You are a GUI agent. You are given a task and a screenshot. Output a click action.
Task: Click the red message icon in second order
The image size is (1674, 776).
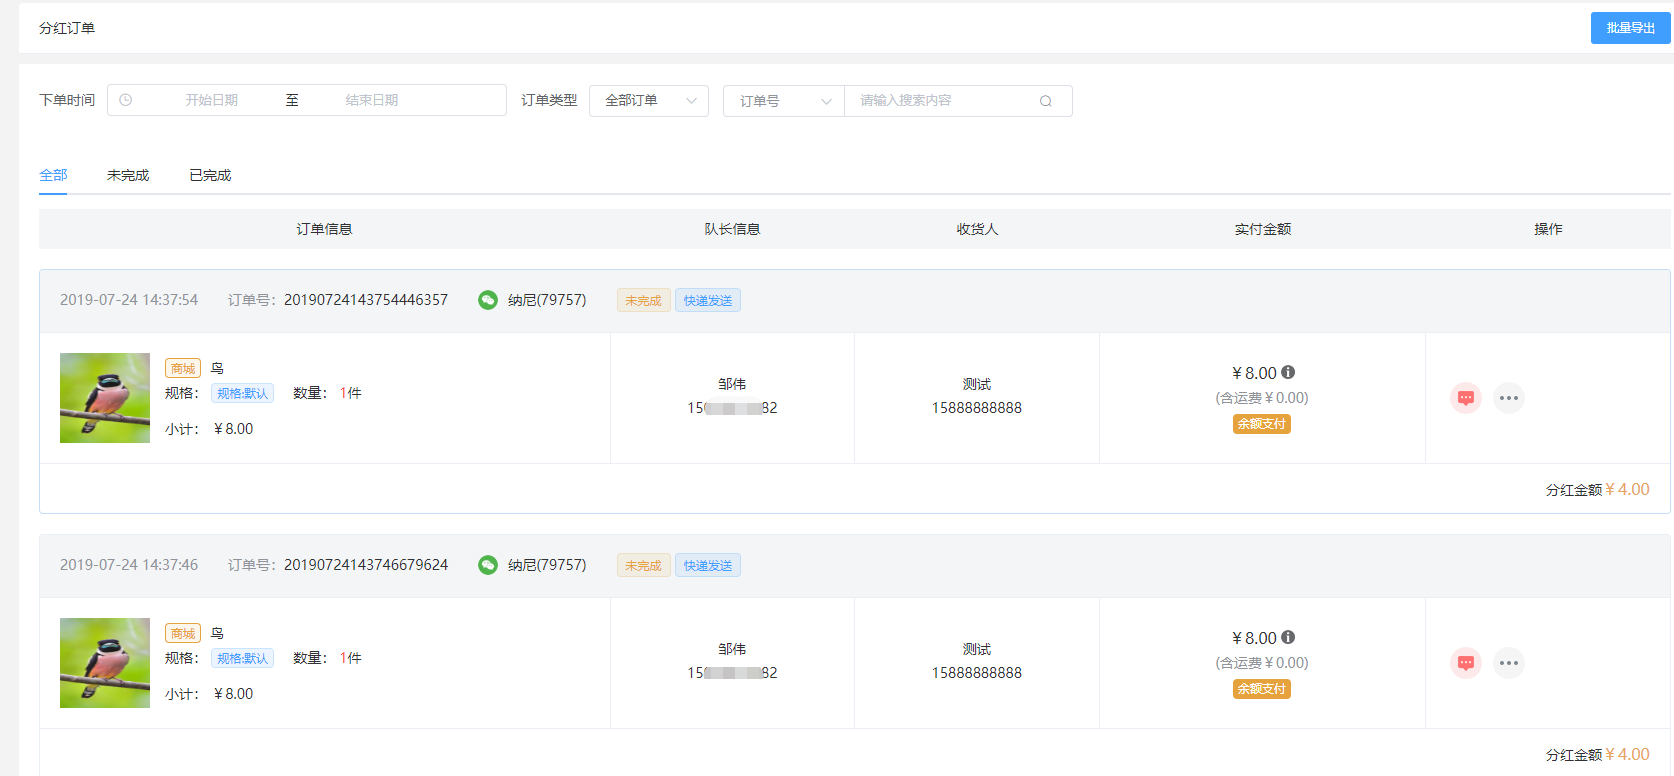1465,663
